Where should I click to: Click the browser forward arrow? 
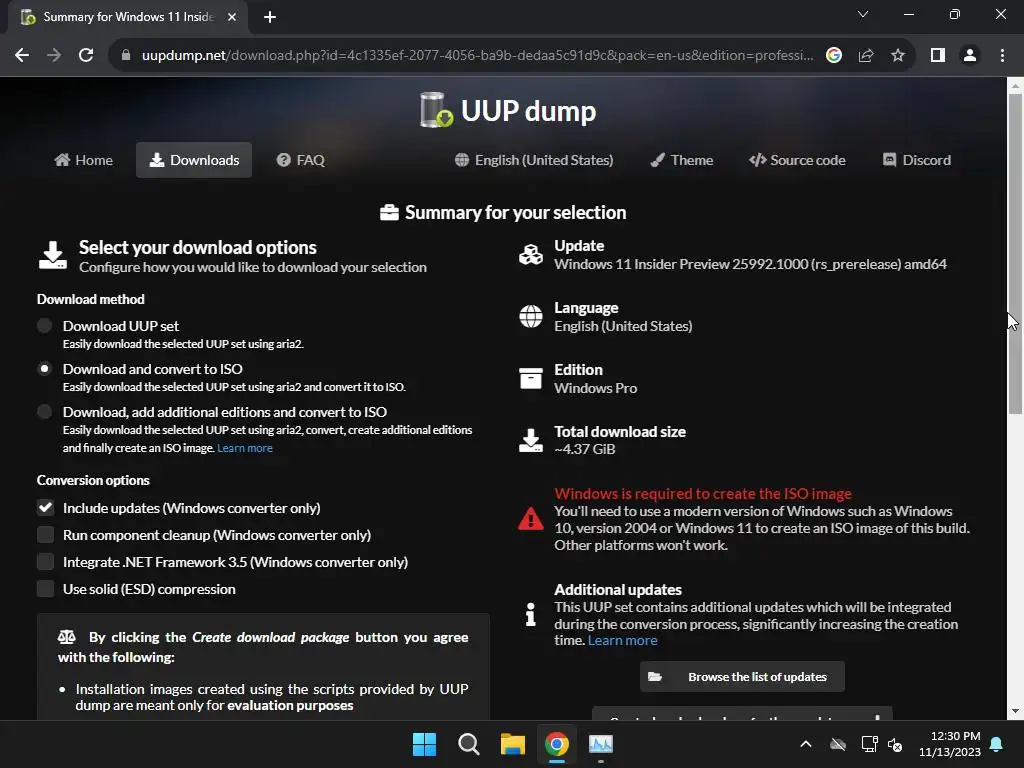pos(54,56)
